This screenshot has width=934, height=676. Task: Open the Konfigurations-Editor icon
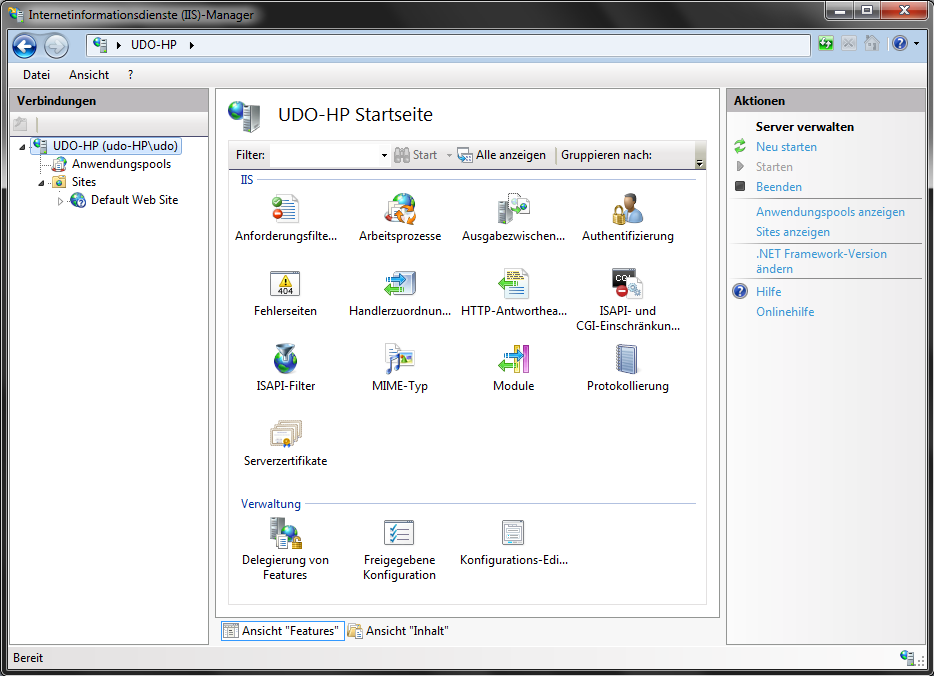[x=513, y=532]
